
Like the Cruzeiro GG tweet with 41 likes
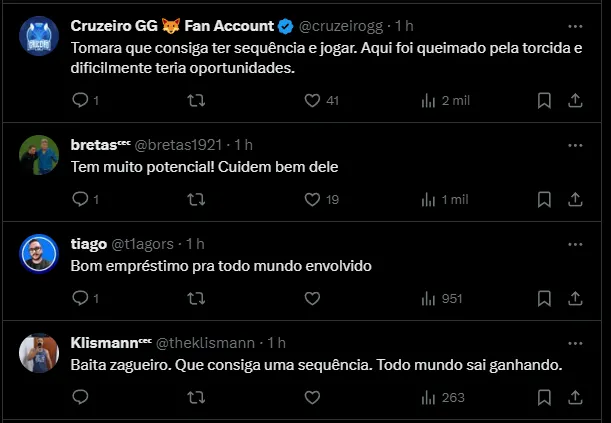(x=312, y=100)
